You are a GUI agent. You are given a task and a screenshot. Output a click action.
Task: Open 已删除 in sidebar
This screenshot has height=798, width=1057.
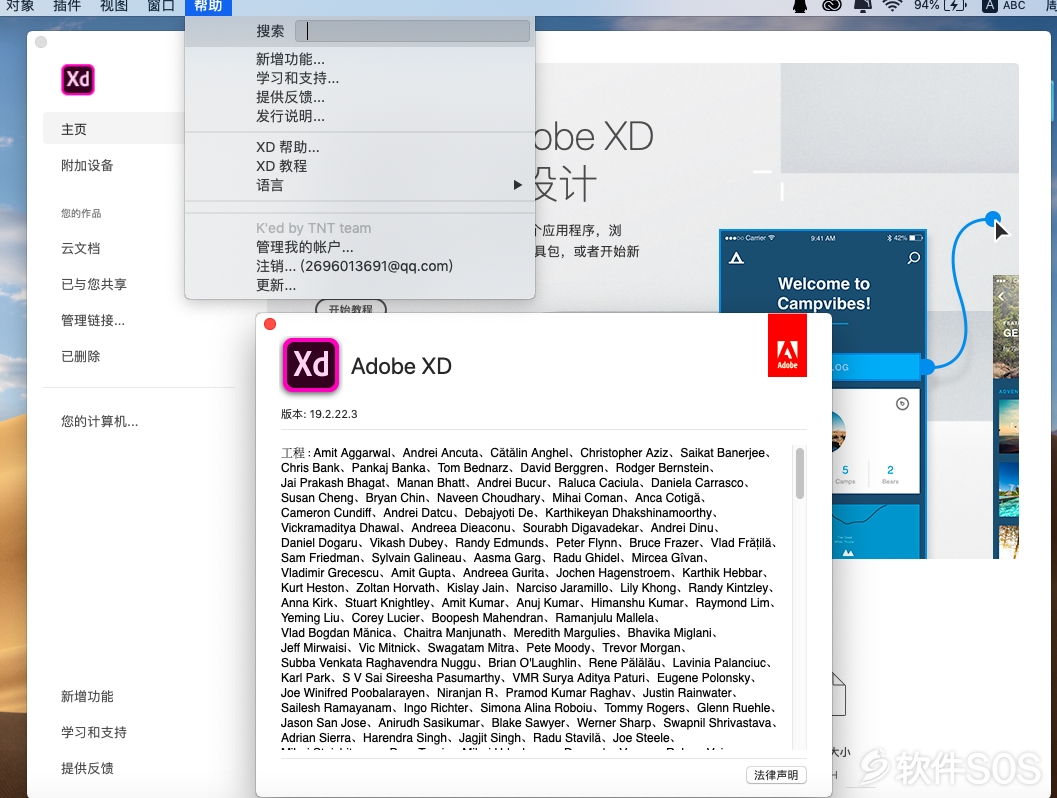[80, 356]
